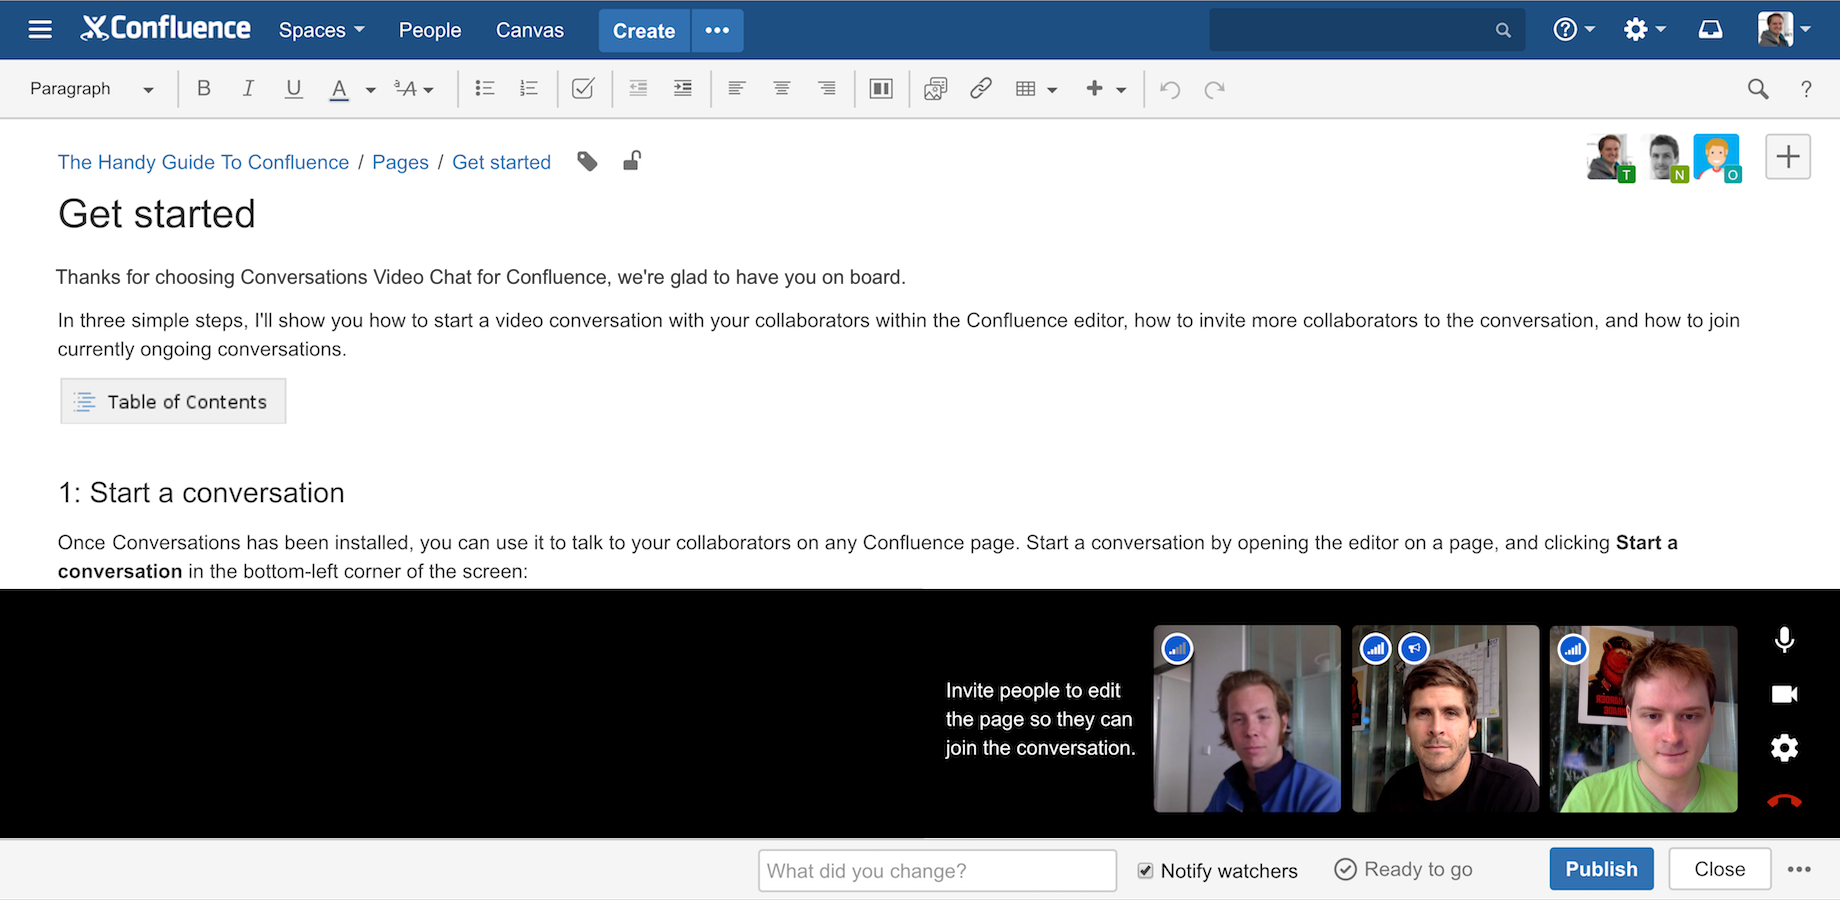This screenshot has width=1840, height=900.
Task: Open the People menu item
Action: (x=430, y=30)
